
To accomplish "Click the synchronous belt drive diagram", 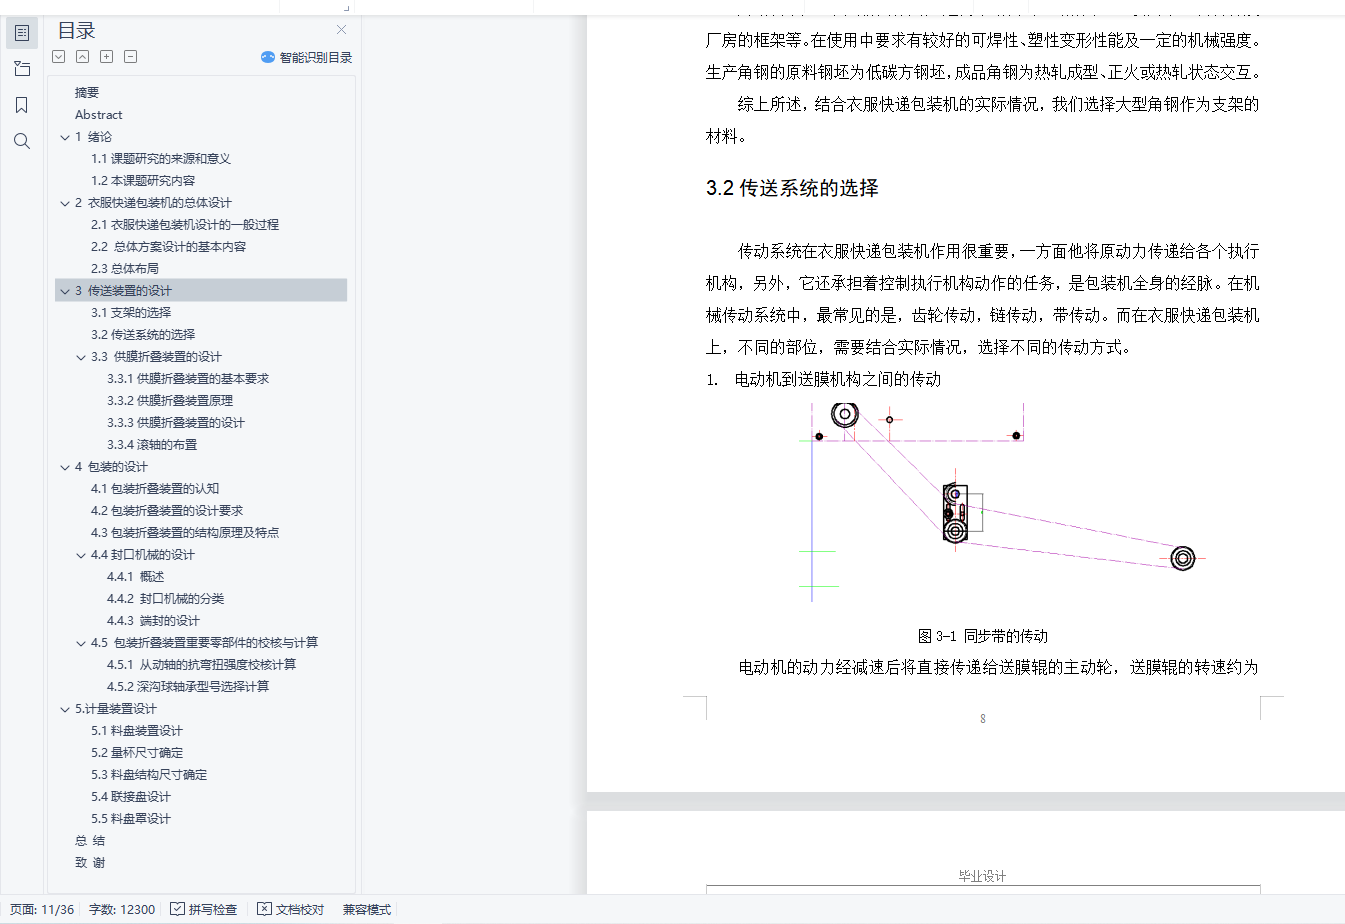I will (x=1003, y=502).
